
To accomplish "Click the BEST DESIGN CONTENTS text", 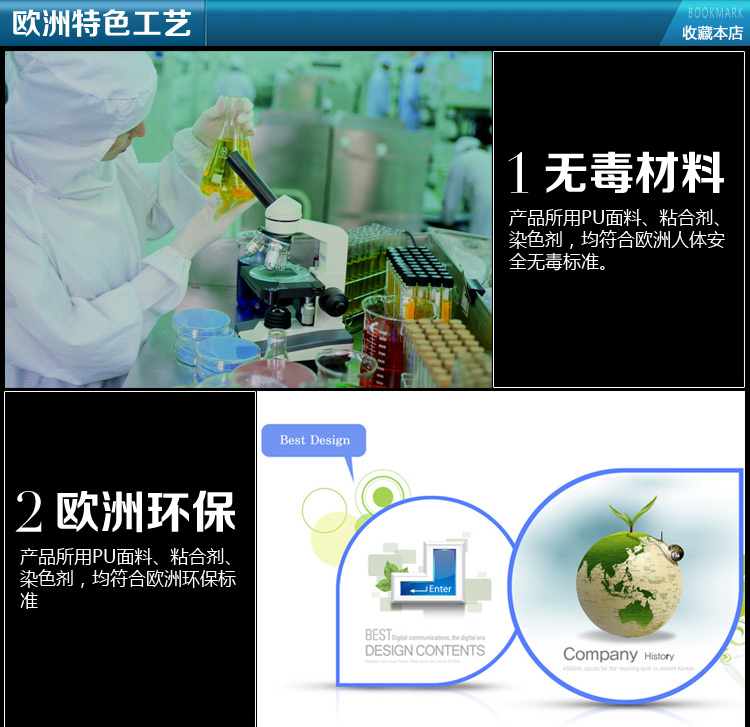I will click(424, 643).
